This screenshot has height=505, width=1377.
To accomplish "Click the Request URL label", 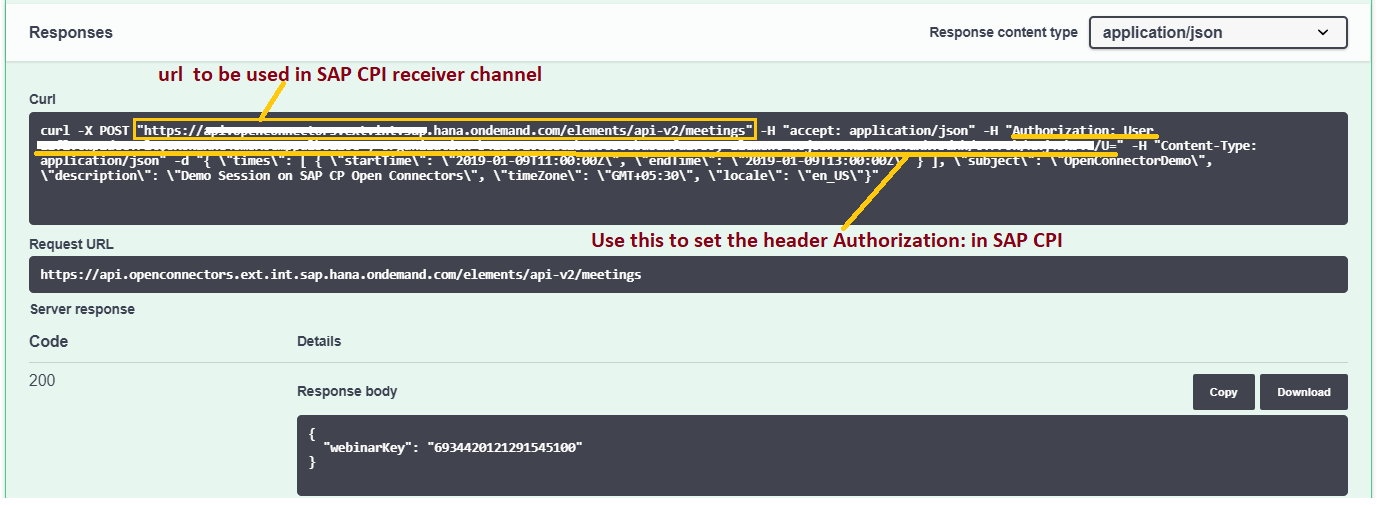I will [x=71, y=244].
